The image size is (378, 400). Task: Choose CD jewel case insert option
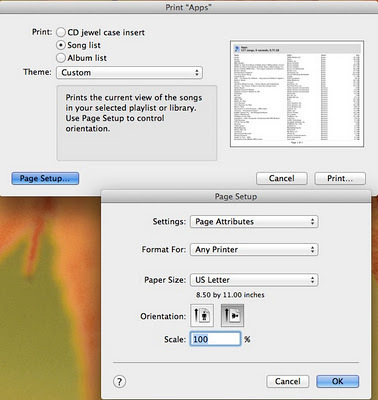pyautogui.click(x=61, y=32)
